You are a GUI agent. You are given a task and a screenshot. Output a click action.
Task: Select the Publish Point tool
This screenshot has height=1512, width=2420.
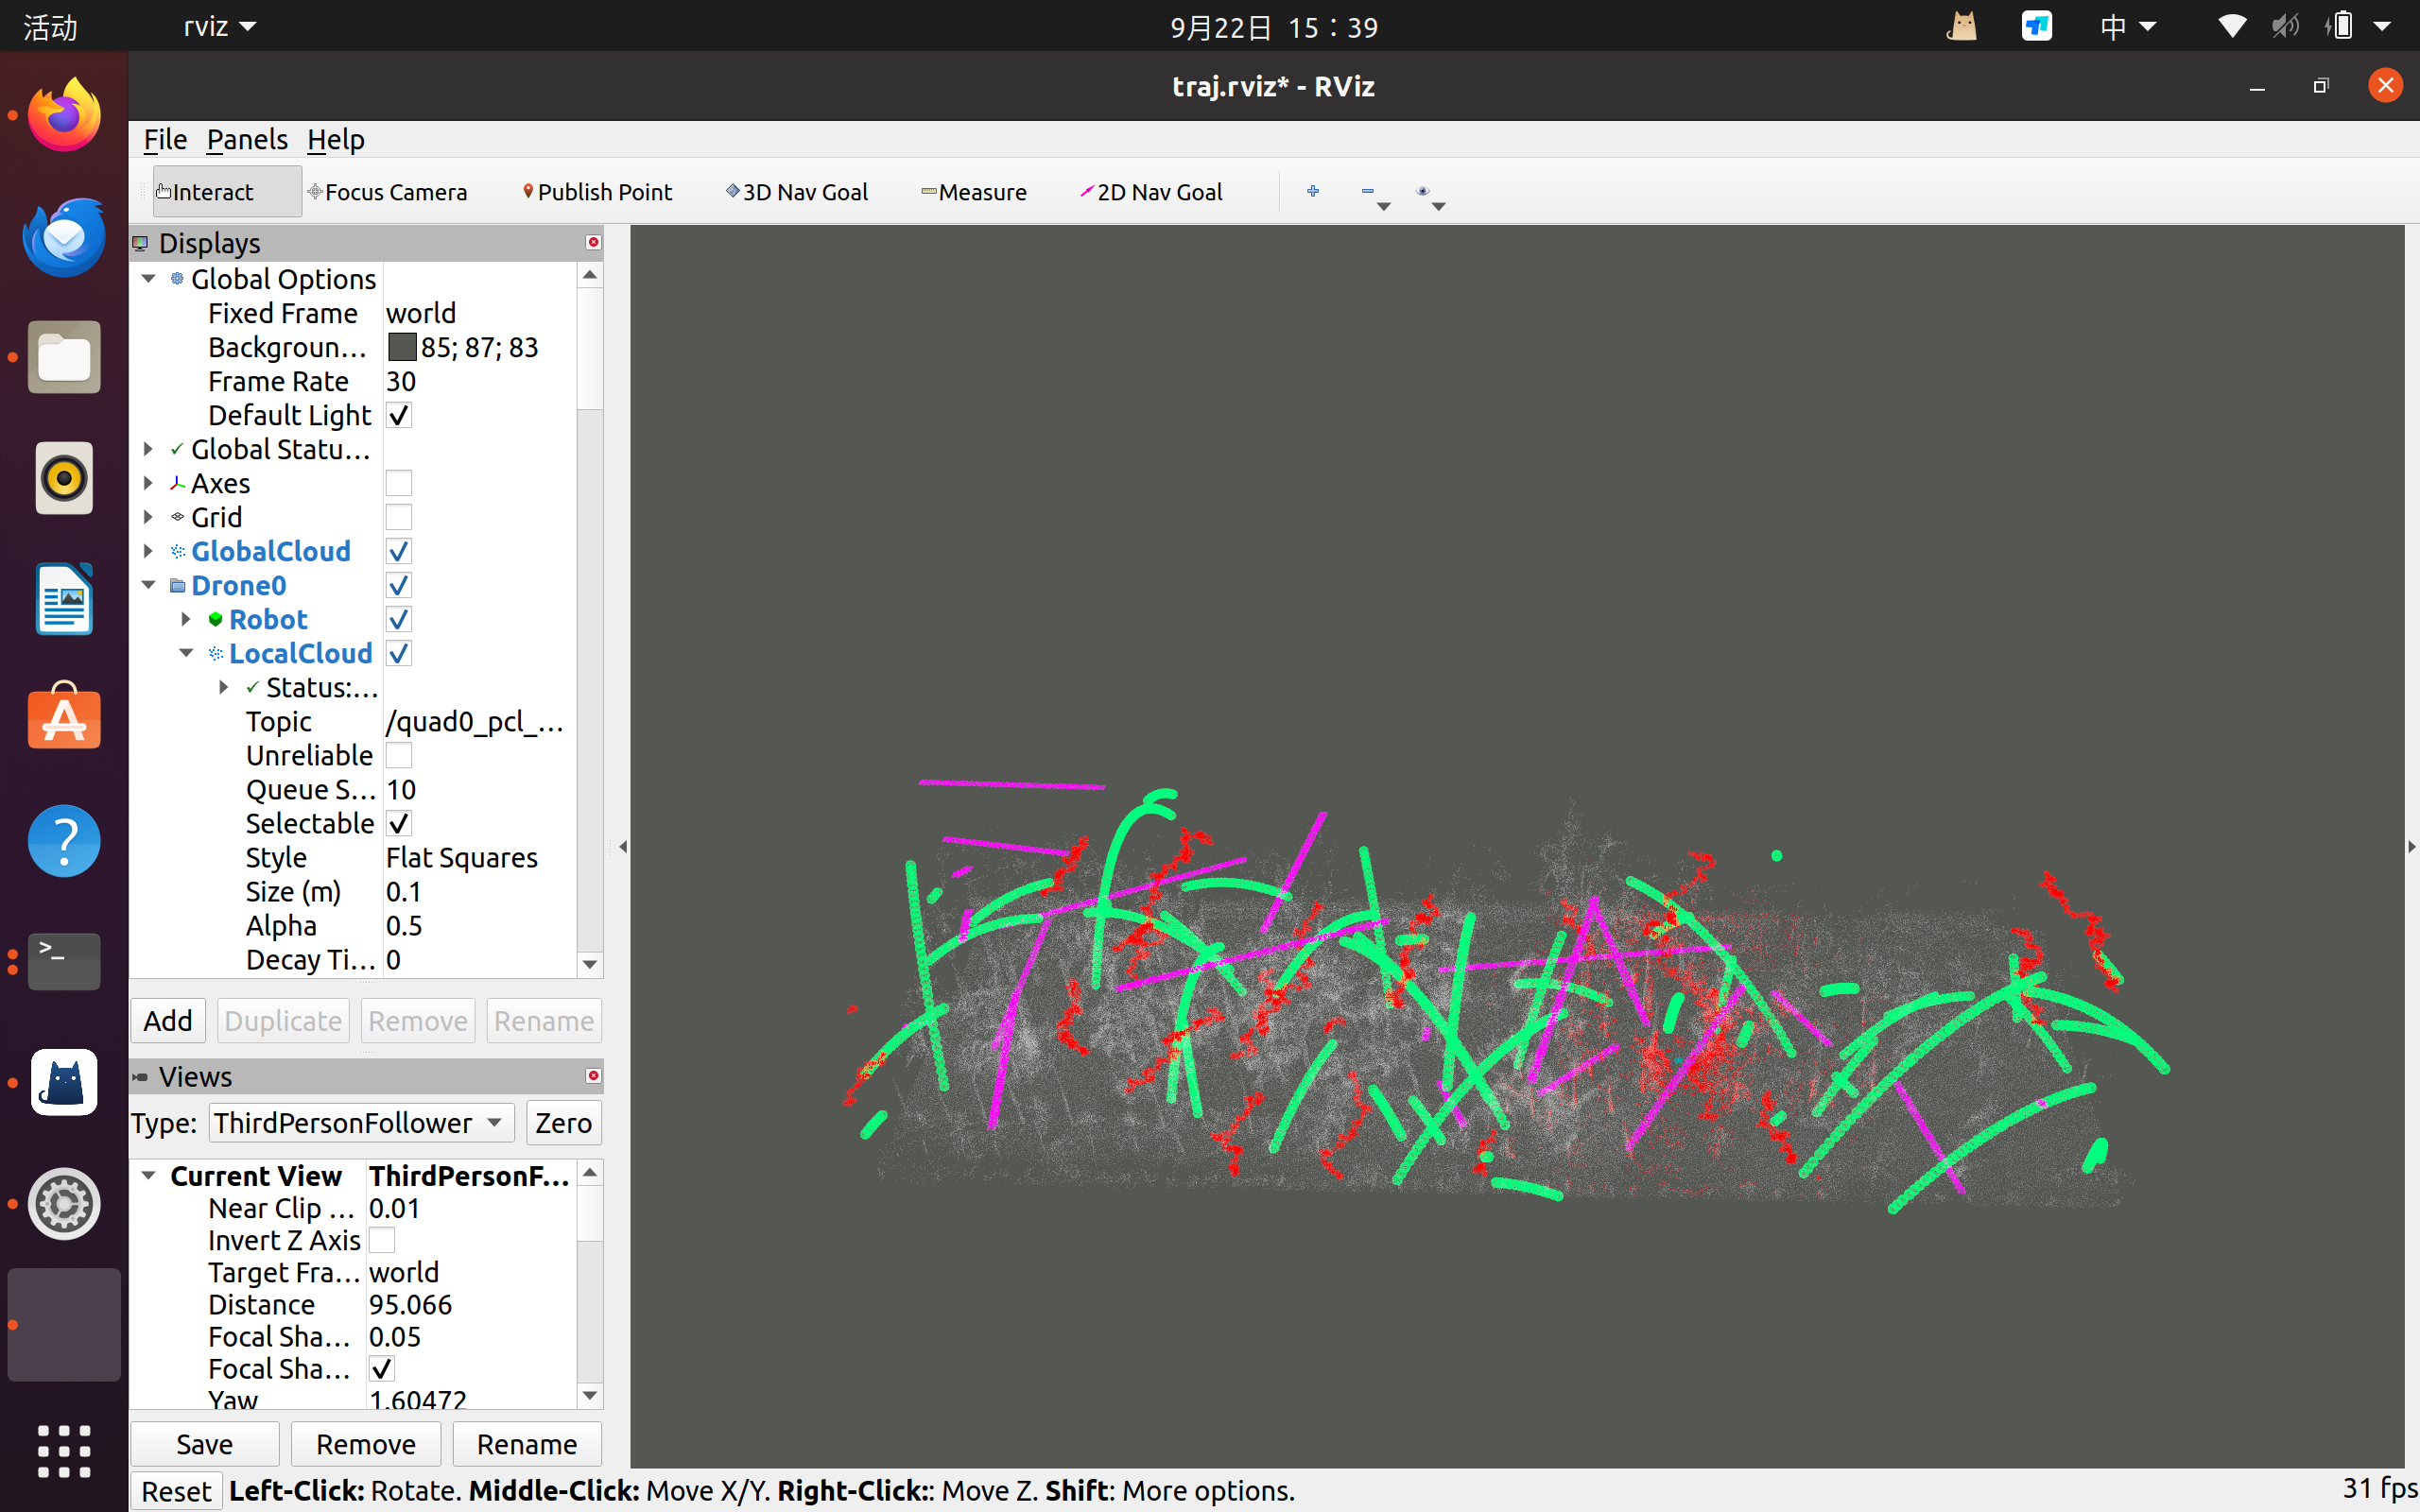[597, 191]
